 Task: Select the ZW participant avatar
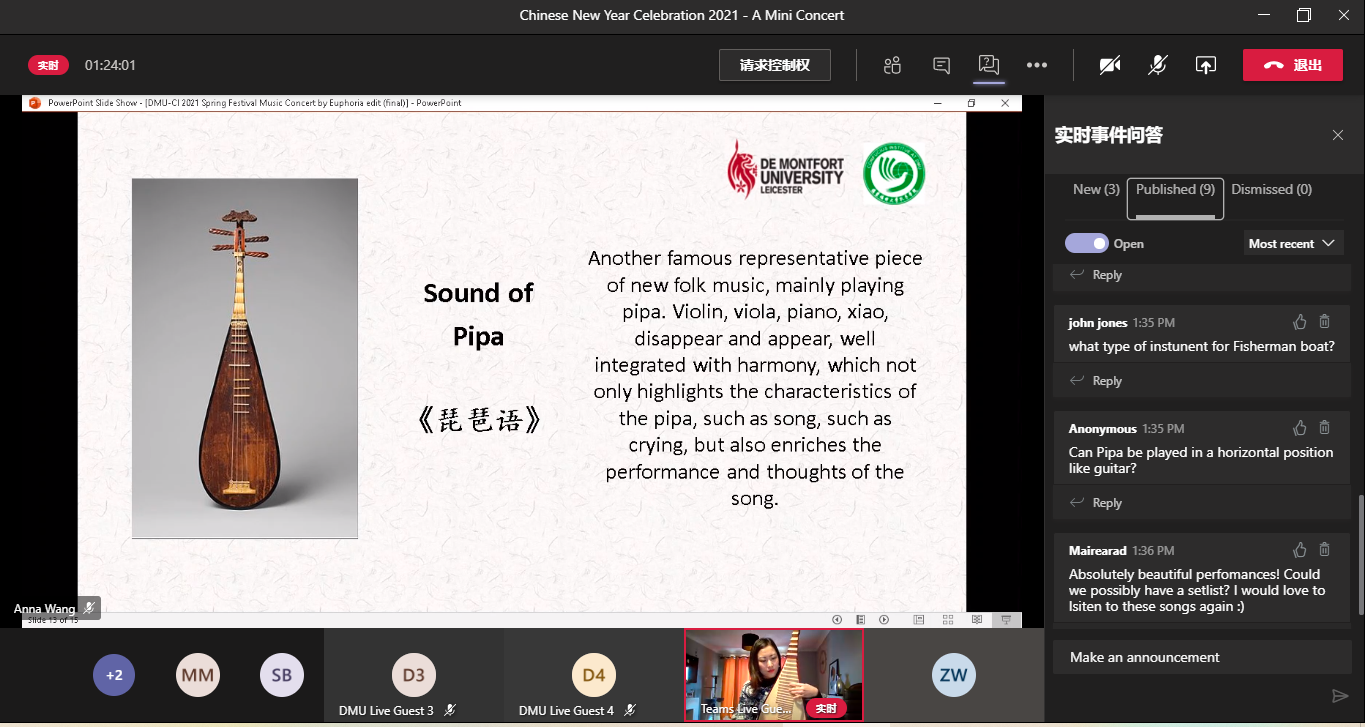tap(953, 675)
